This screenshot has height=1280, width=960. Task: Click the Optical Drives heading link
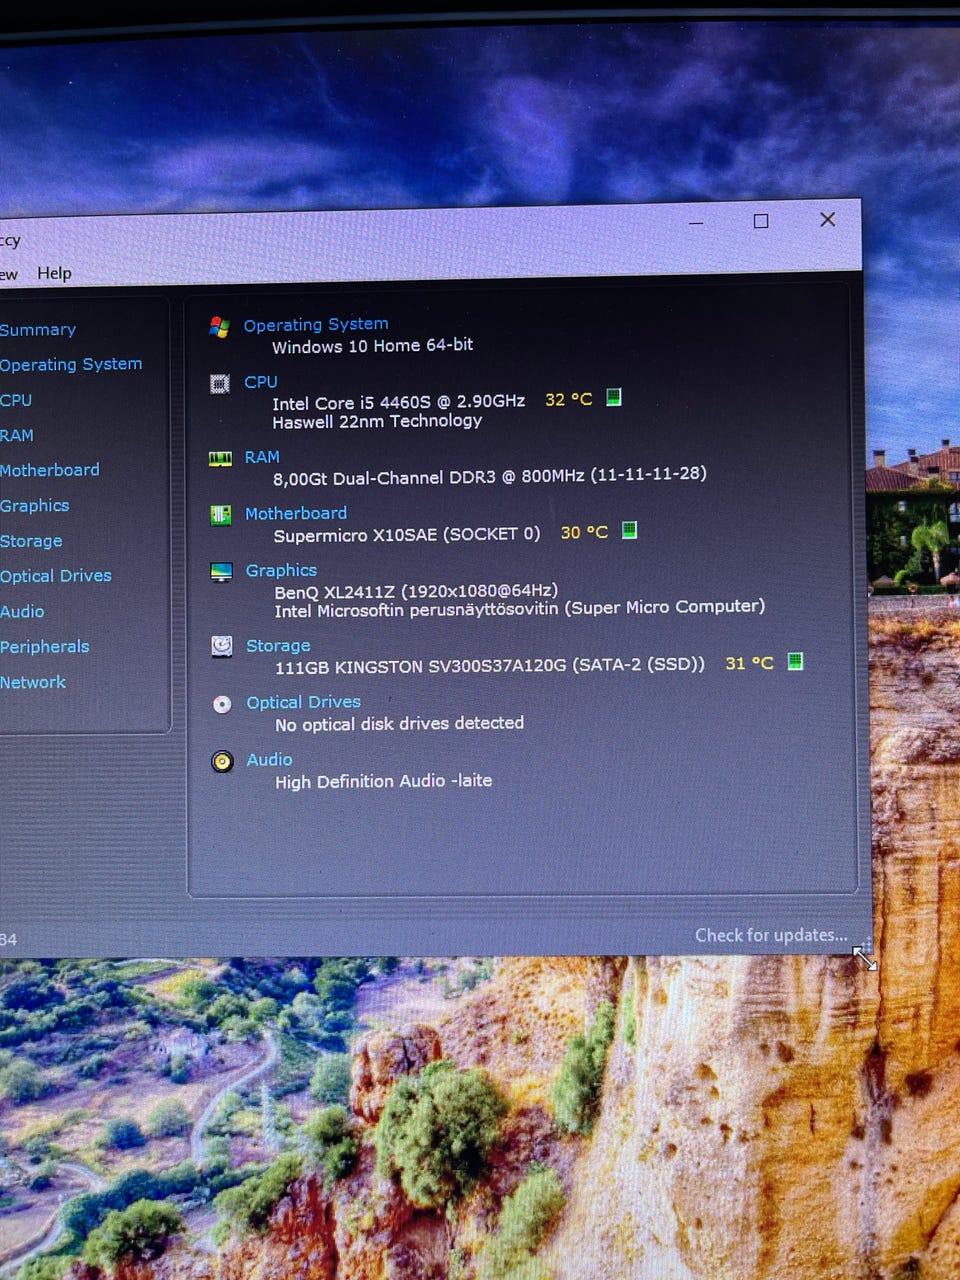pyautogui.click(x=304, y=702)
